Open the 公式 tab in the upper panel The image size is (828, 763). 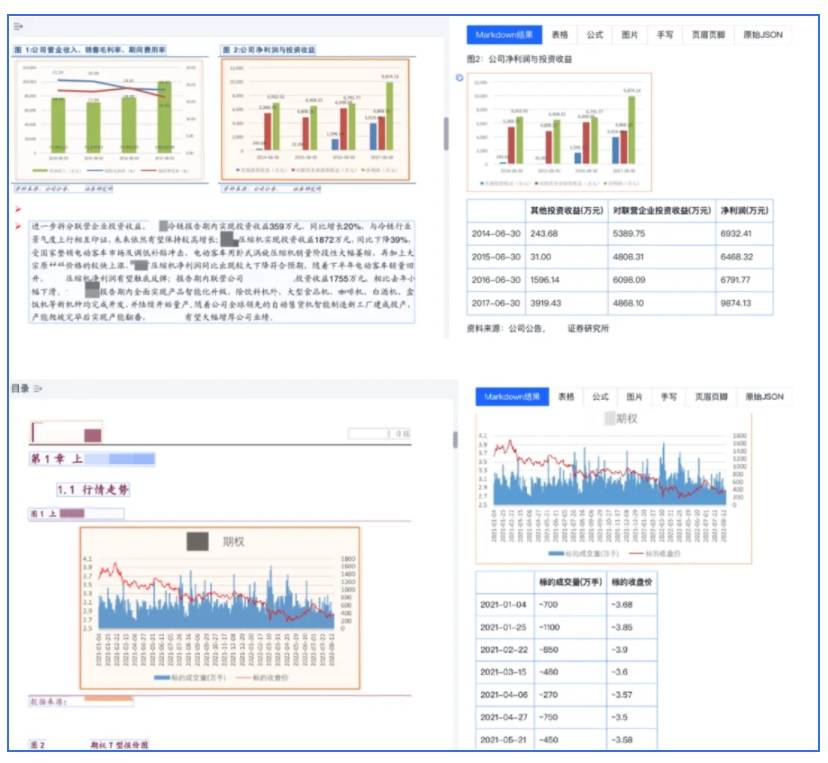click(595, 34)
